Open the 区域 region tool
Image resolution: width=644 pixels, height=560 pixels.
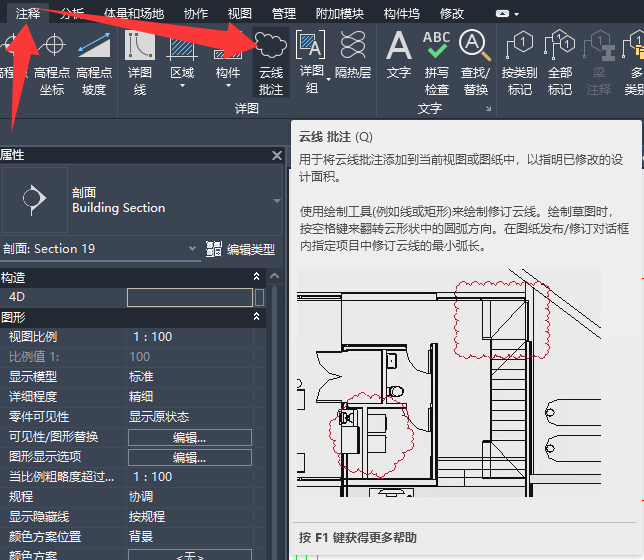coord(182,60)
